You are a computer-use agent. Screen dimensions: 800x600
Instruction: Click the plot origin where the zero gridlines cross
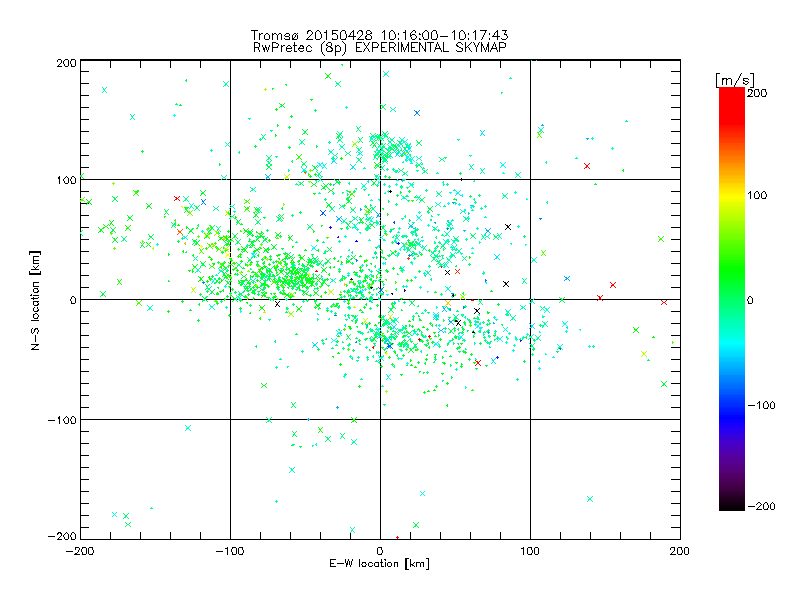coord(380,299)
